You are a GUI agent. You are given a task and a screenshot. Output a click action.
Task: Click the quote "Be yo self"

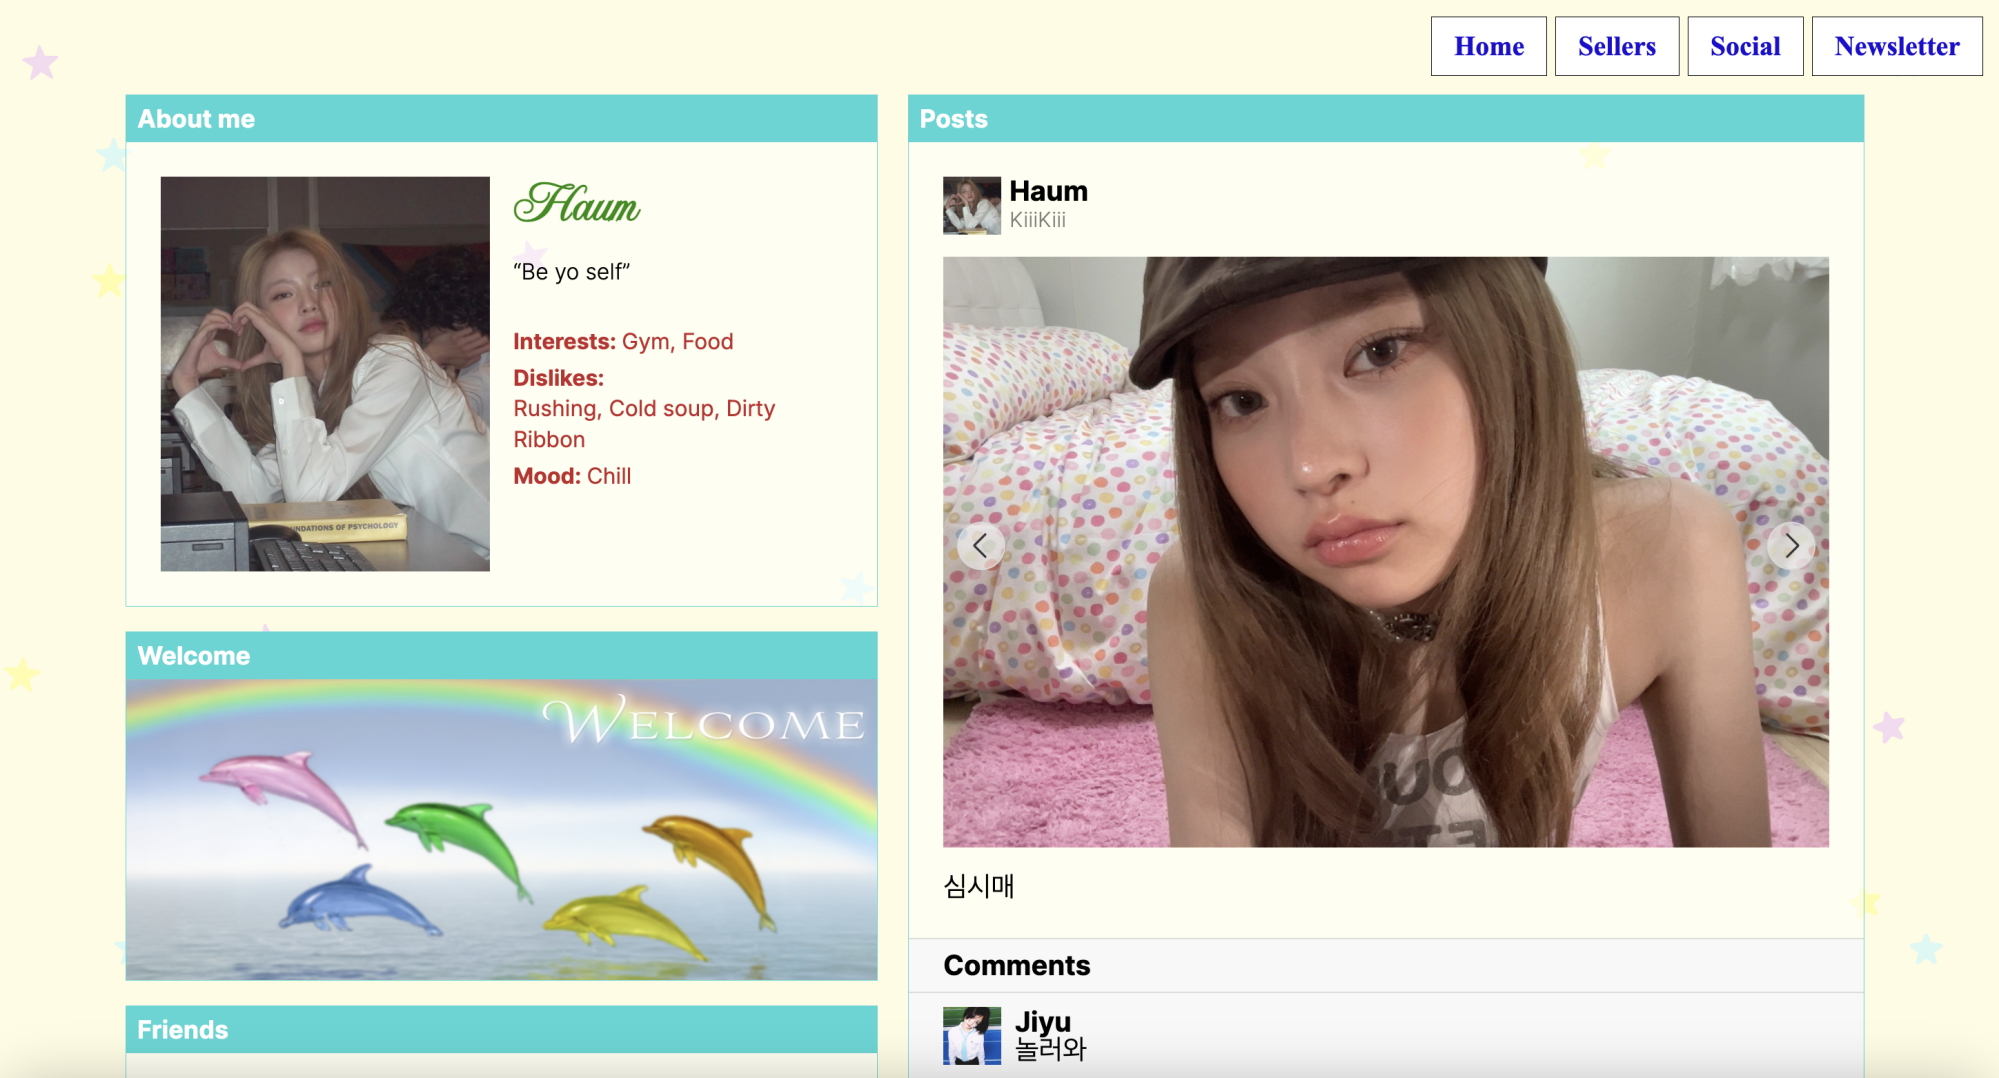click(571, 272)
